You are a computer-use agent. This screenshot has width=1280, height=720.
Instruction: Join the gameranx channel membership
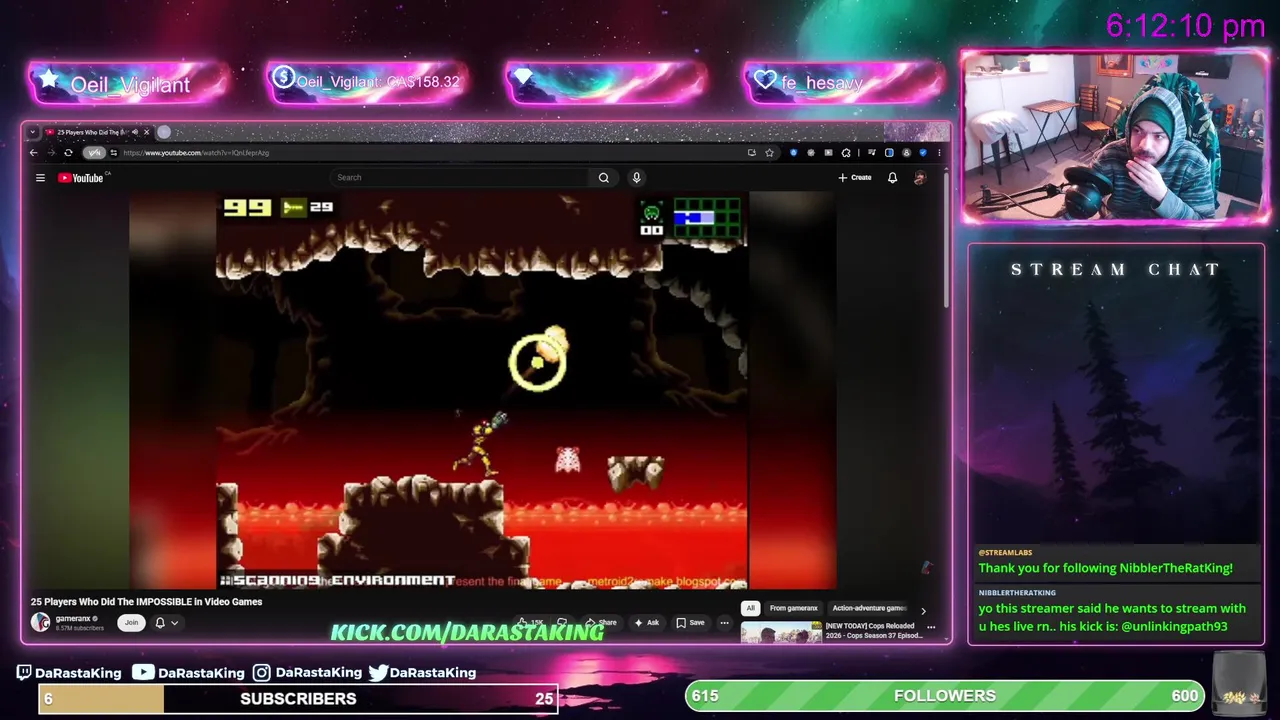click(131, 622)
